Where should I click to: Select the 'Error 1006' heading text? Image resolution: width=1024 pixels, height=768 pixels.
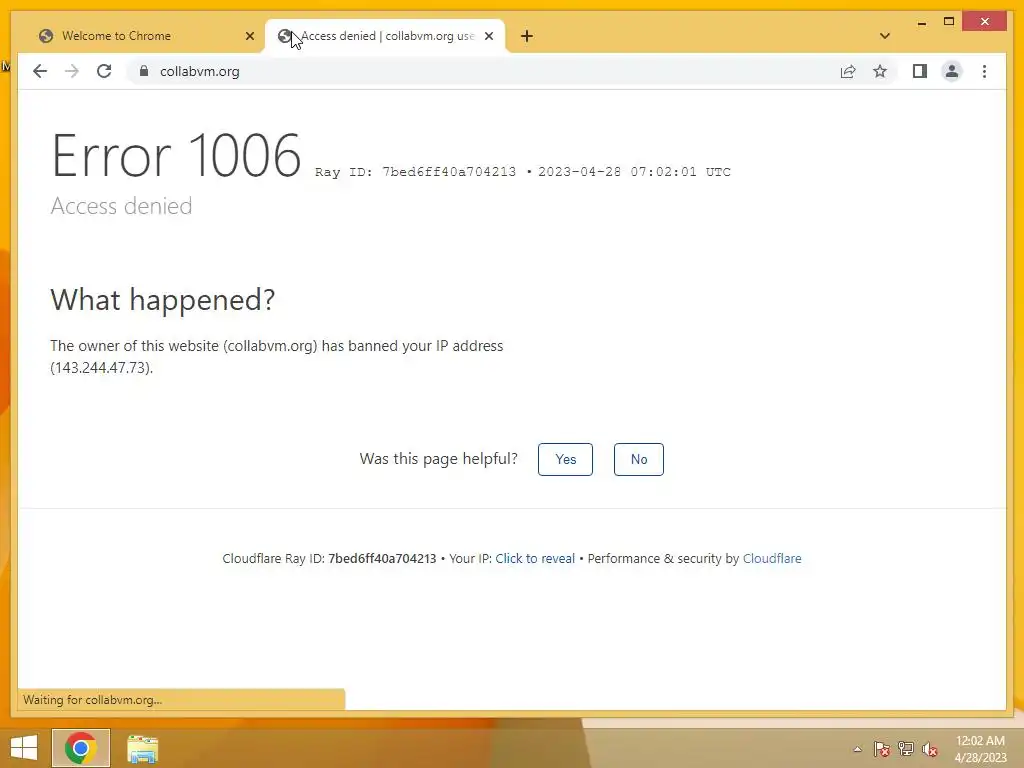[x=176, y=155]
